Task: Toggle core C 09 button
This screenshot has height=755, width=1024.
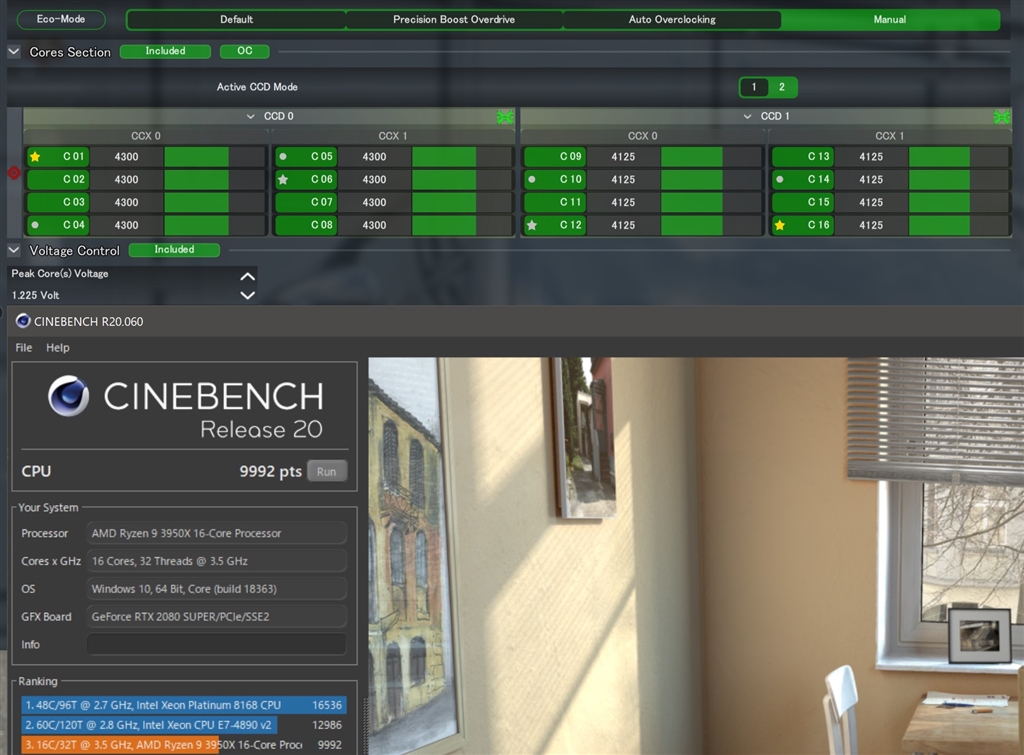Action: pos(556,157)
